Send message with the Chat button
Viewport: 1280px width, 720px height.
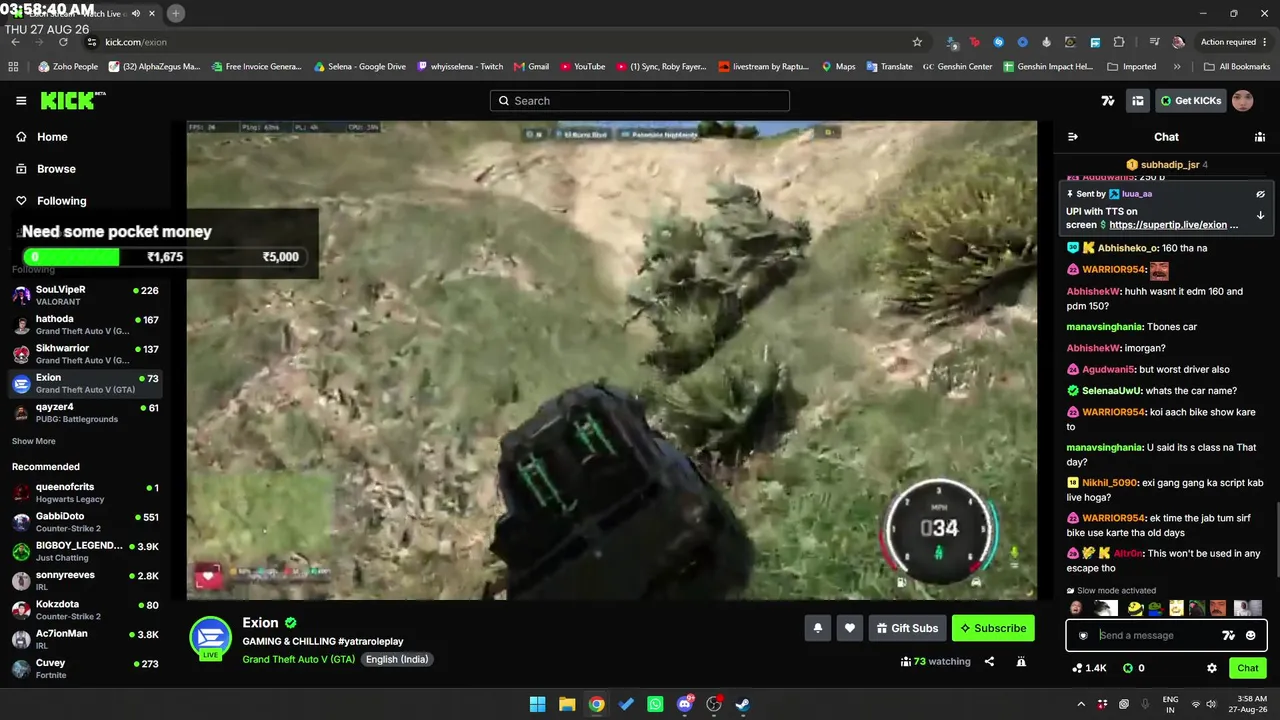(1247, 668)
